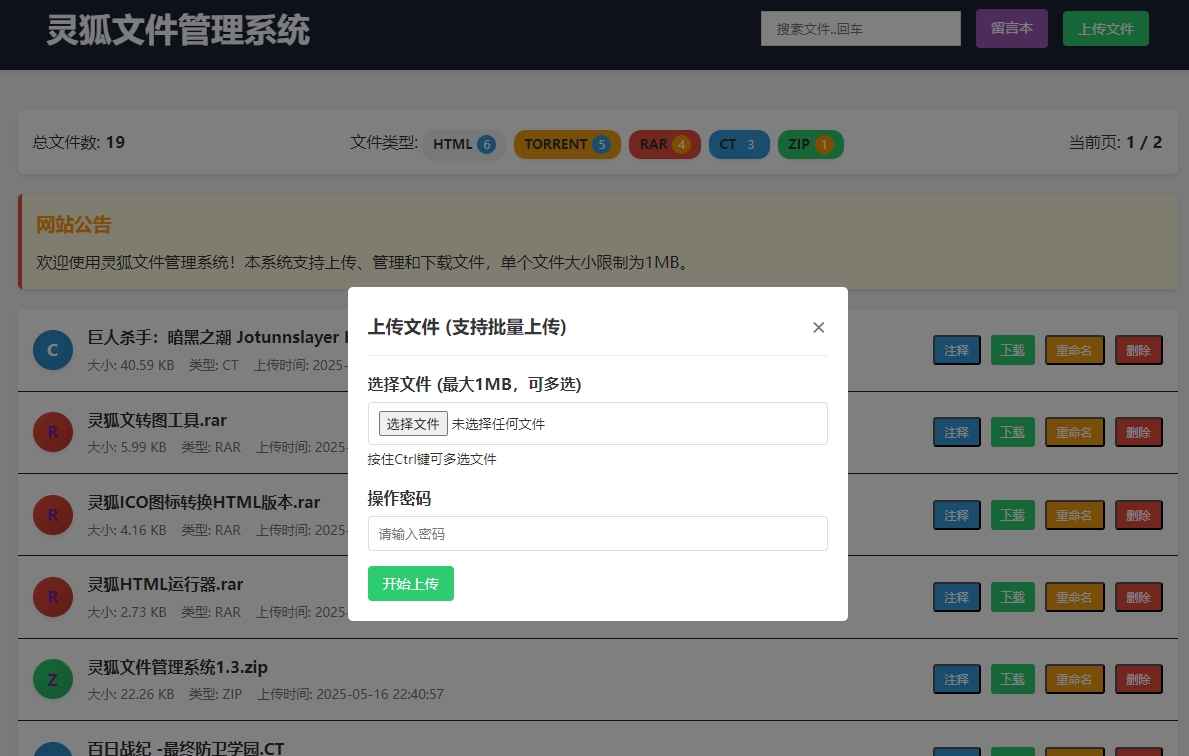Click the Z icon beside 灵狐文件管理系统1.3.zip
The height and width of the screenshot is (756, 1189).
[53, 679]
